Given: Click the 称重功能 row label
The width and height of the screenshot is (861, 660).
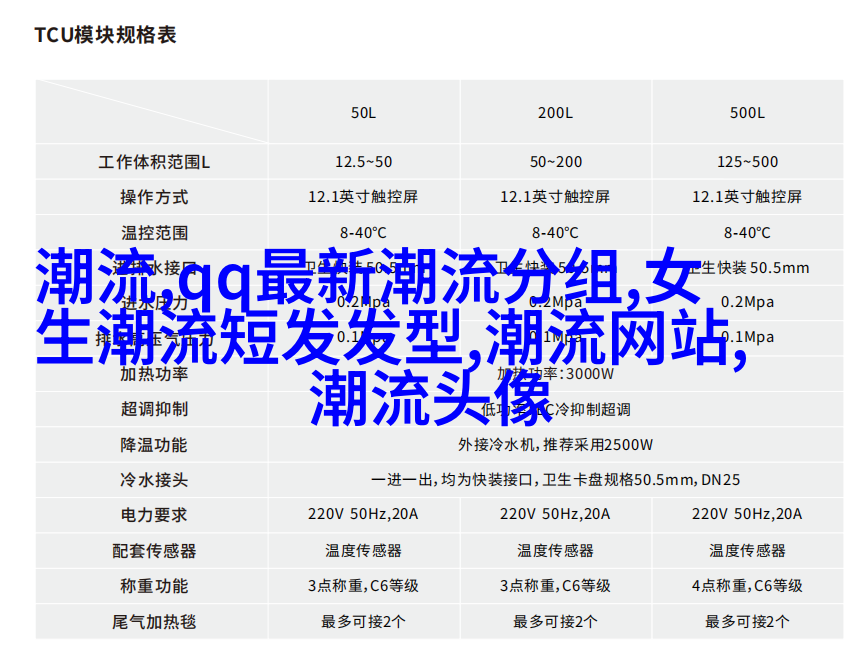Looking at the screenshot, I should [154, 586].
